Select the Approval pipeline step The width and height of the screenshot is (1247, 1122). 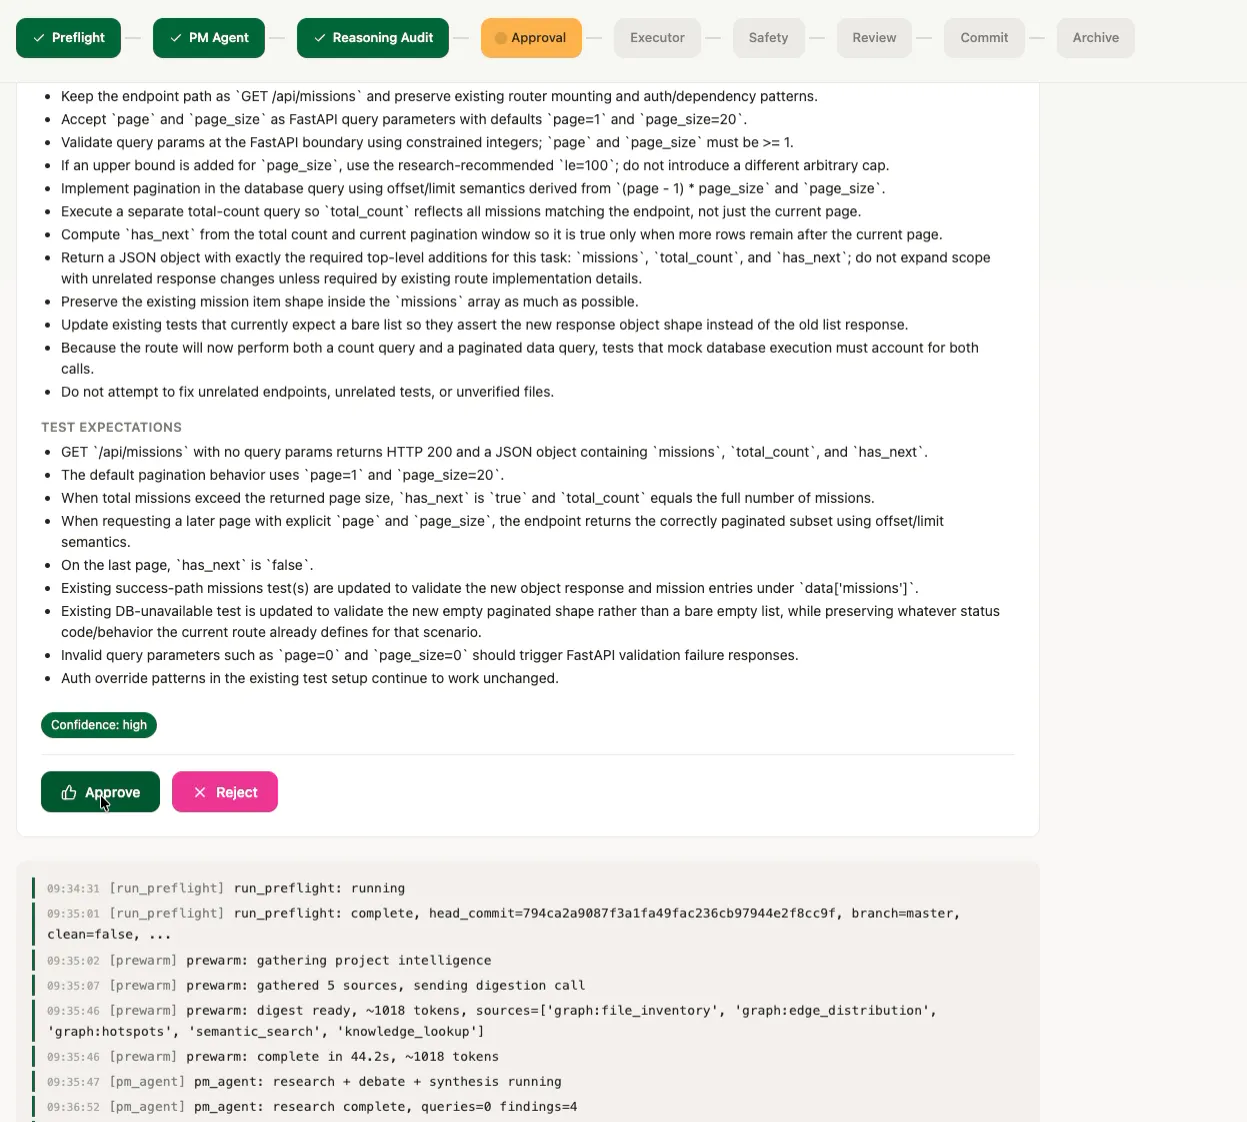(x=531, y=38)
